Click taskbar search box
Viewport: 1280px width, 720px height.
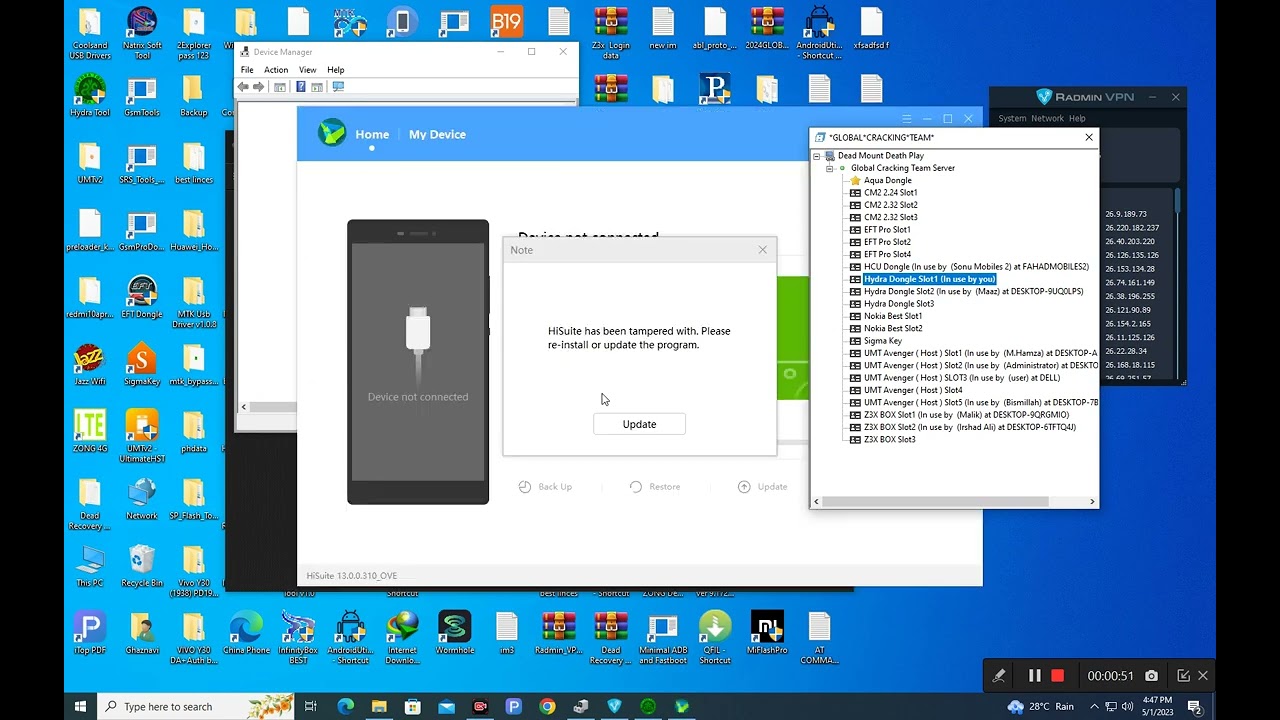tap(198, 706)
